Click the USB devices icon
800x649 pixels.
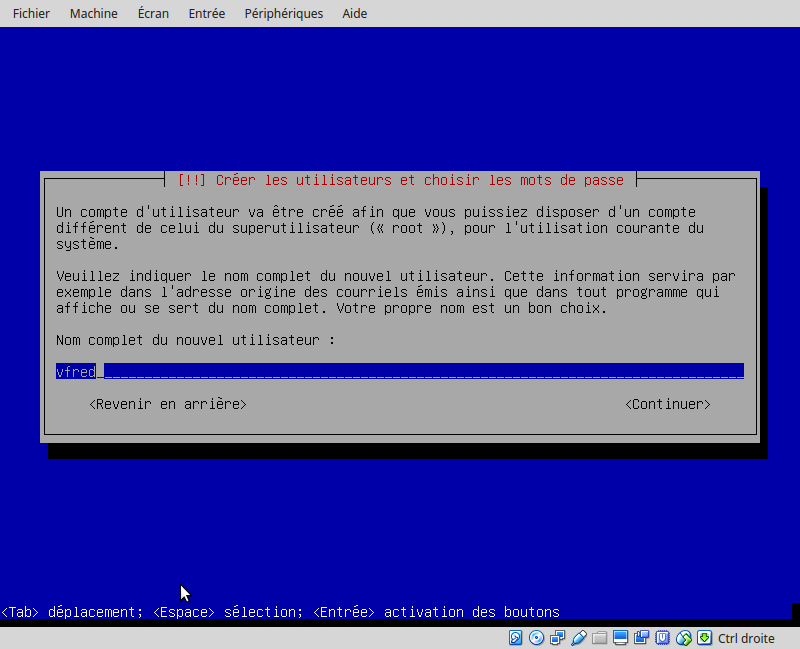(579, 638)
